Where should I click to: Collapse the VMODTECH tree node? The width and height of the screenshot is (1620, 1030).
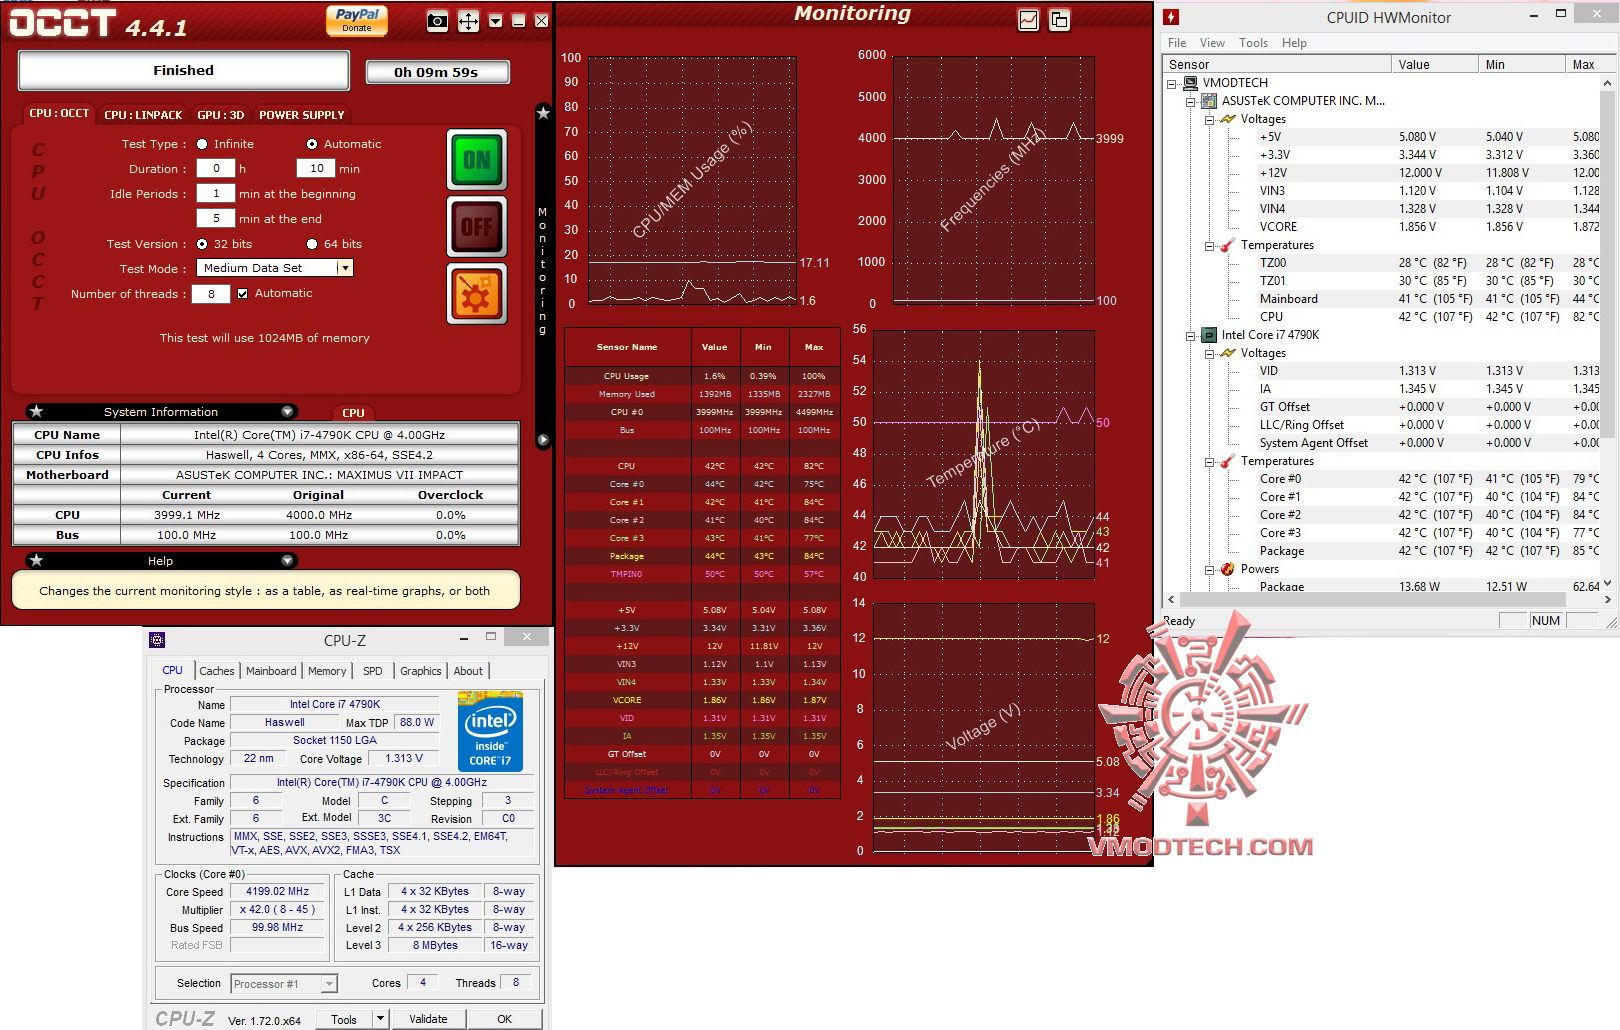[x=1172, y=84]
